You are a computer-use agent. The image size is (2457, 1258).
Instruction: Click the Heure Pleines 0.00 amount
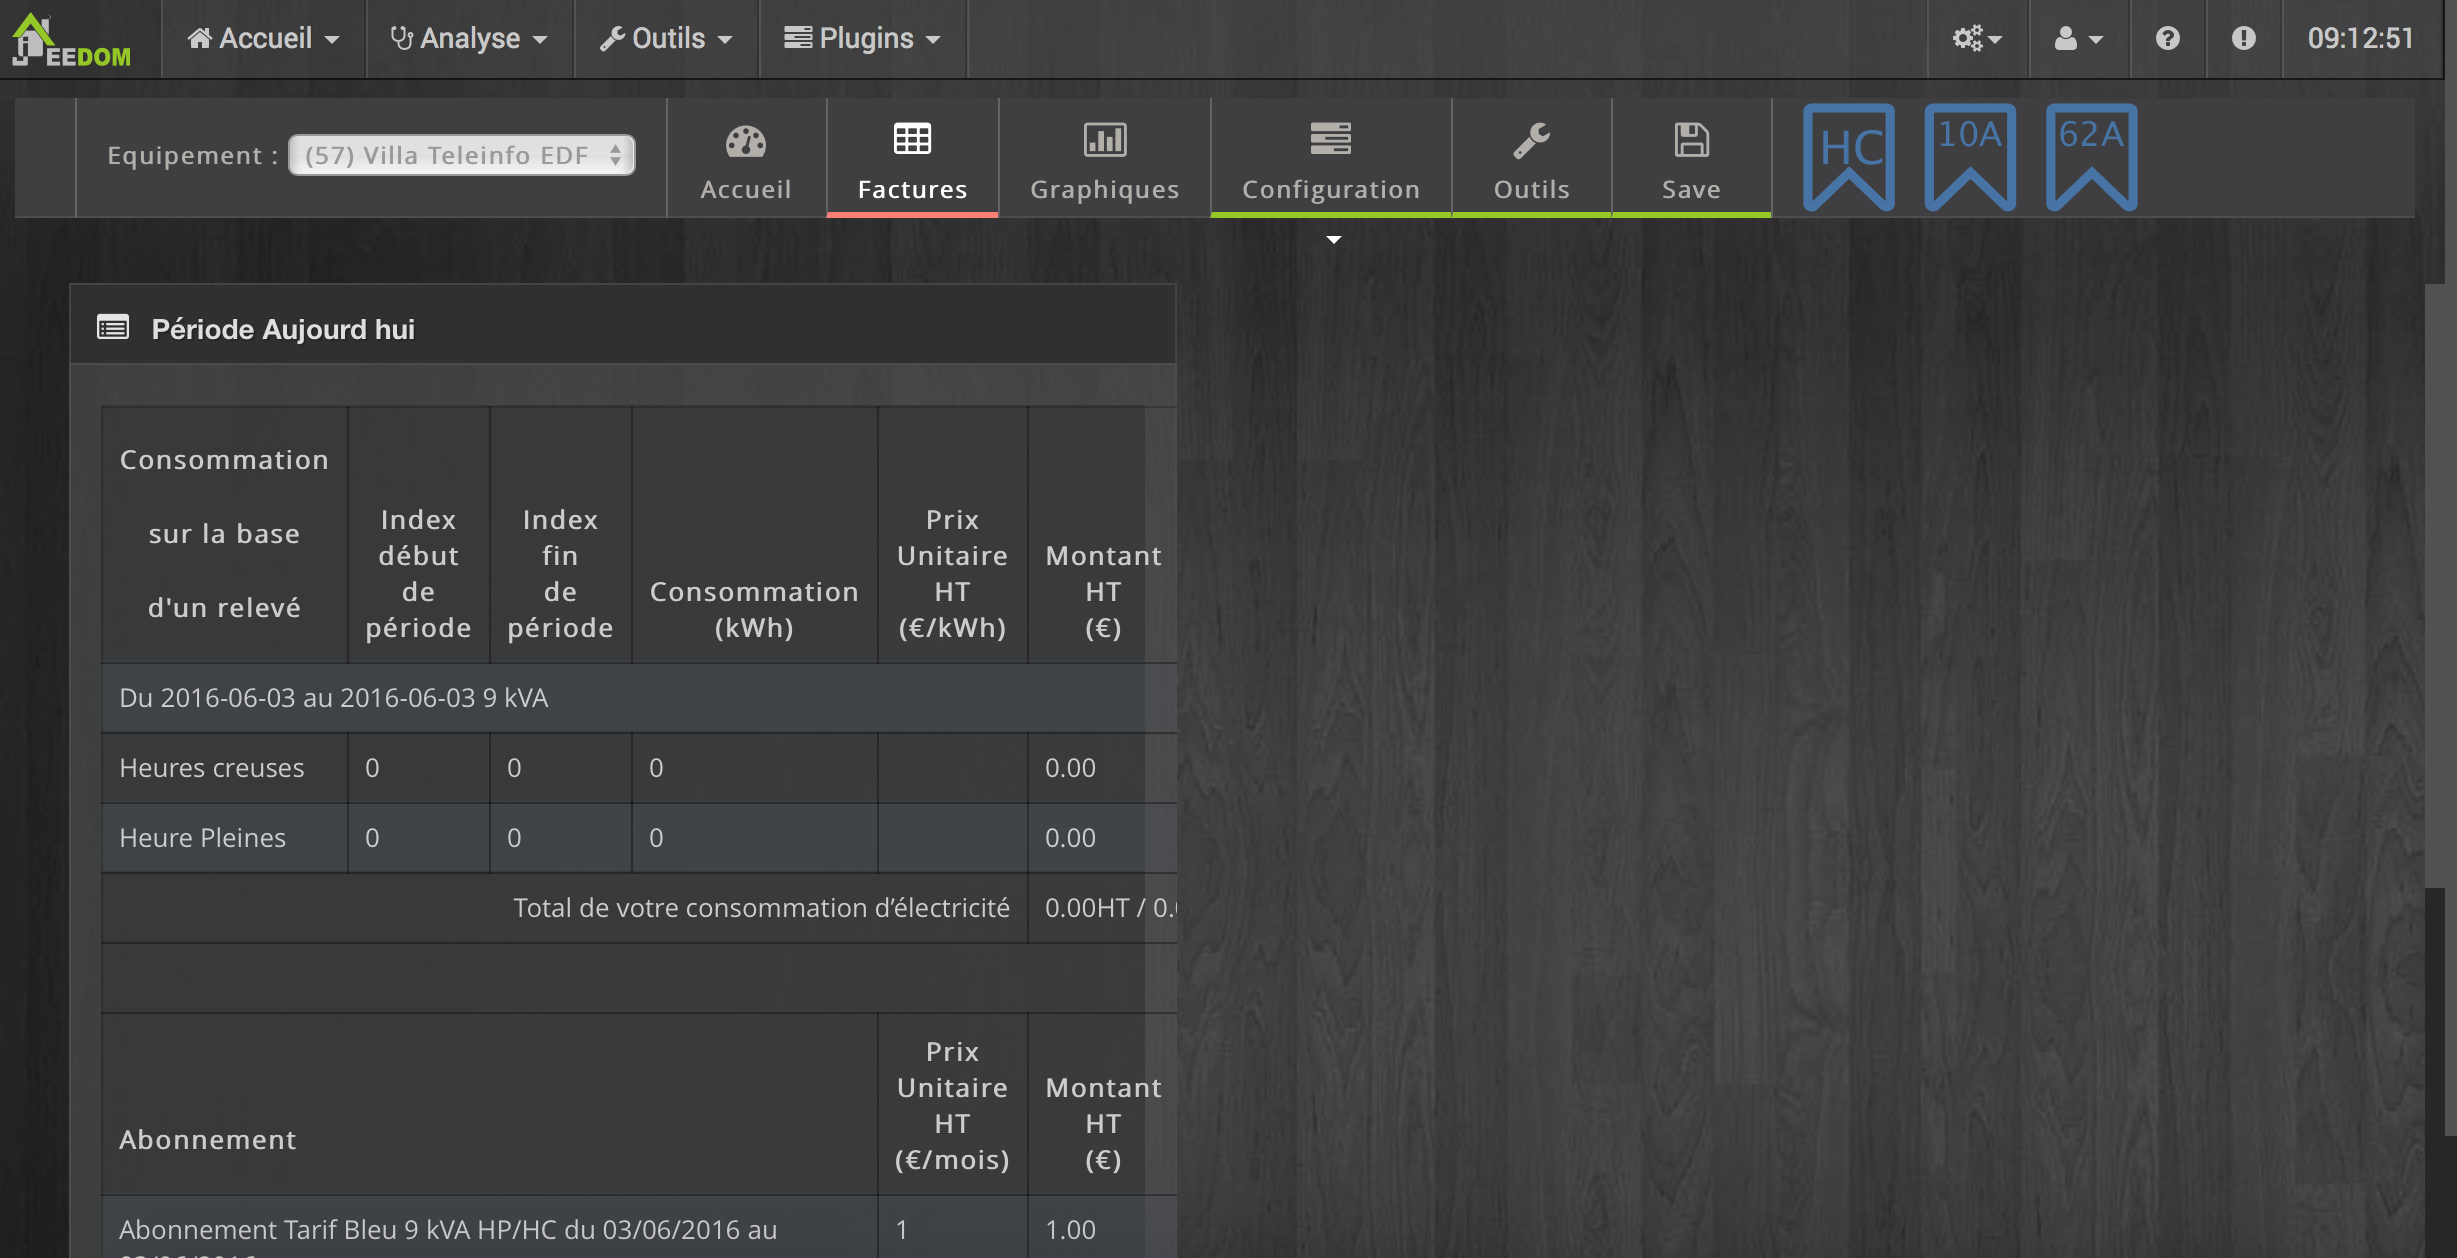coord(1070,838)
